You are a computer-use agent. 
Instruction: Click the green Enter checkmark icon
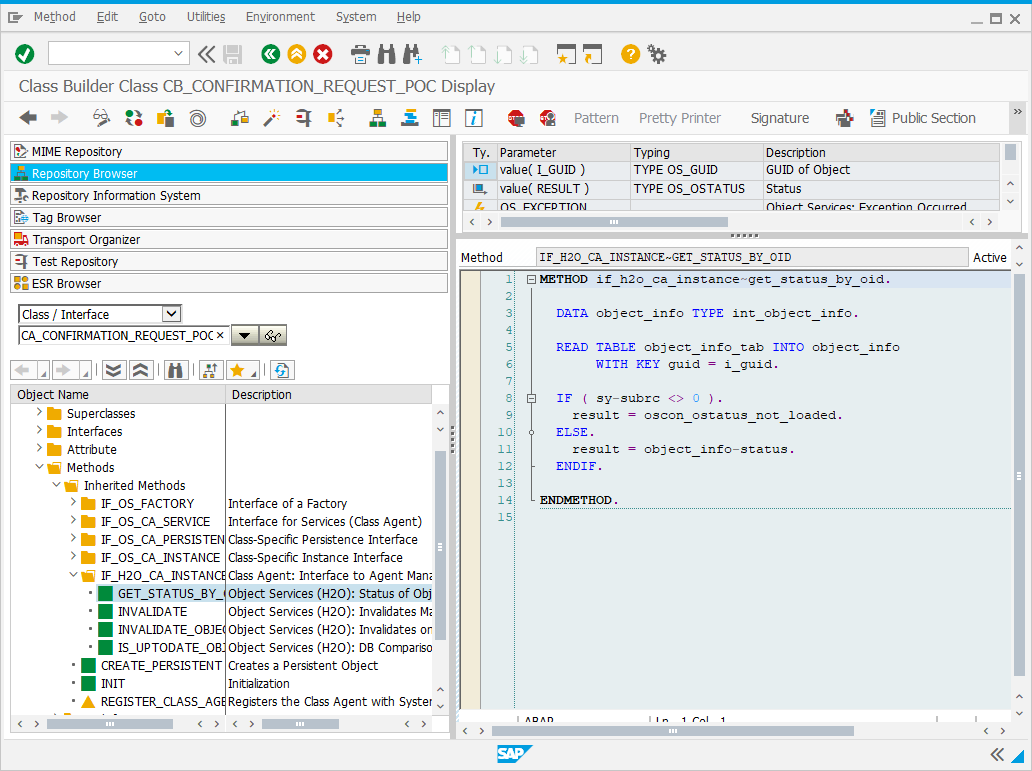click(25, 54)
